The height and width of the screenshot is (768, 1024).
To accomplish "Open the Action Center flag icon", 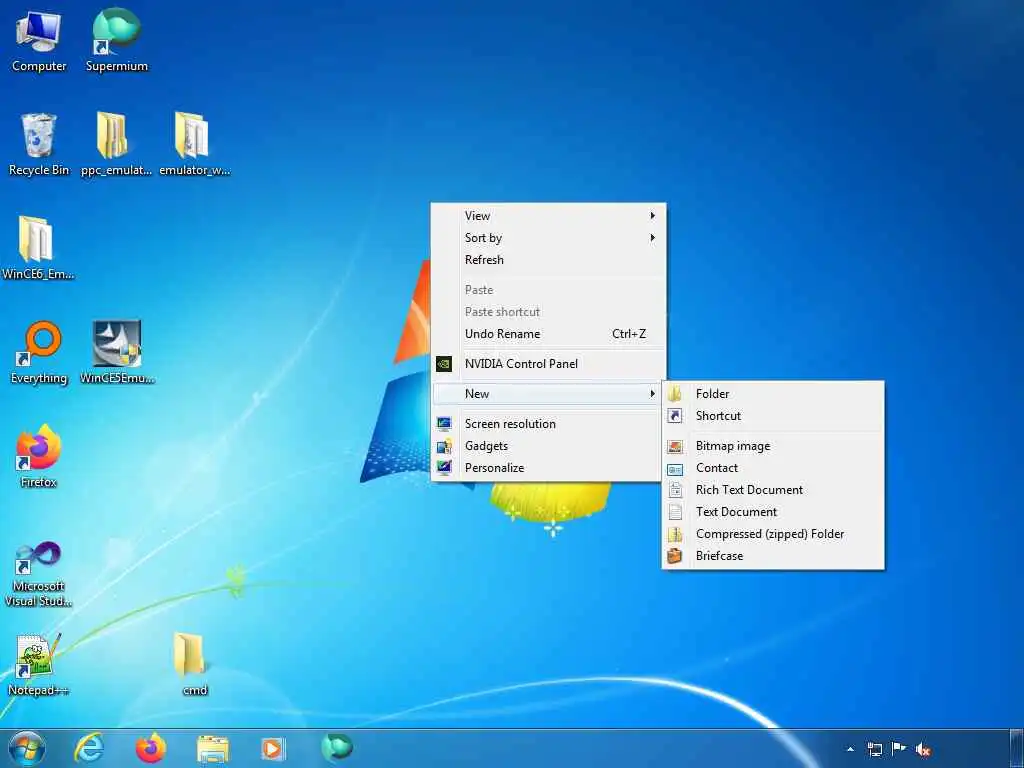I will pos(899,749).
